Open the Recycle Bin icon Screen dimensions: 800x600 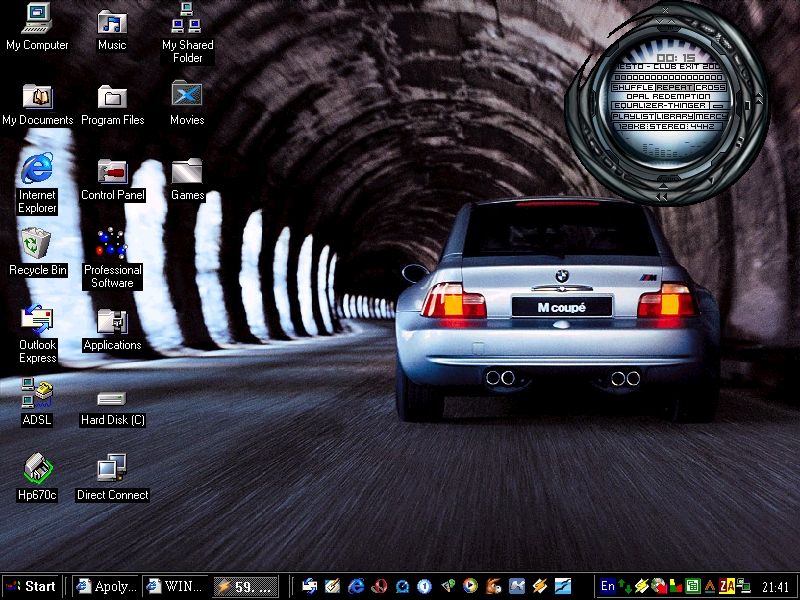[x=37, y=243]
